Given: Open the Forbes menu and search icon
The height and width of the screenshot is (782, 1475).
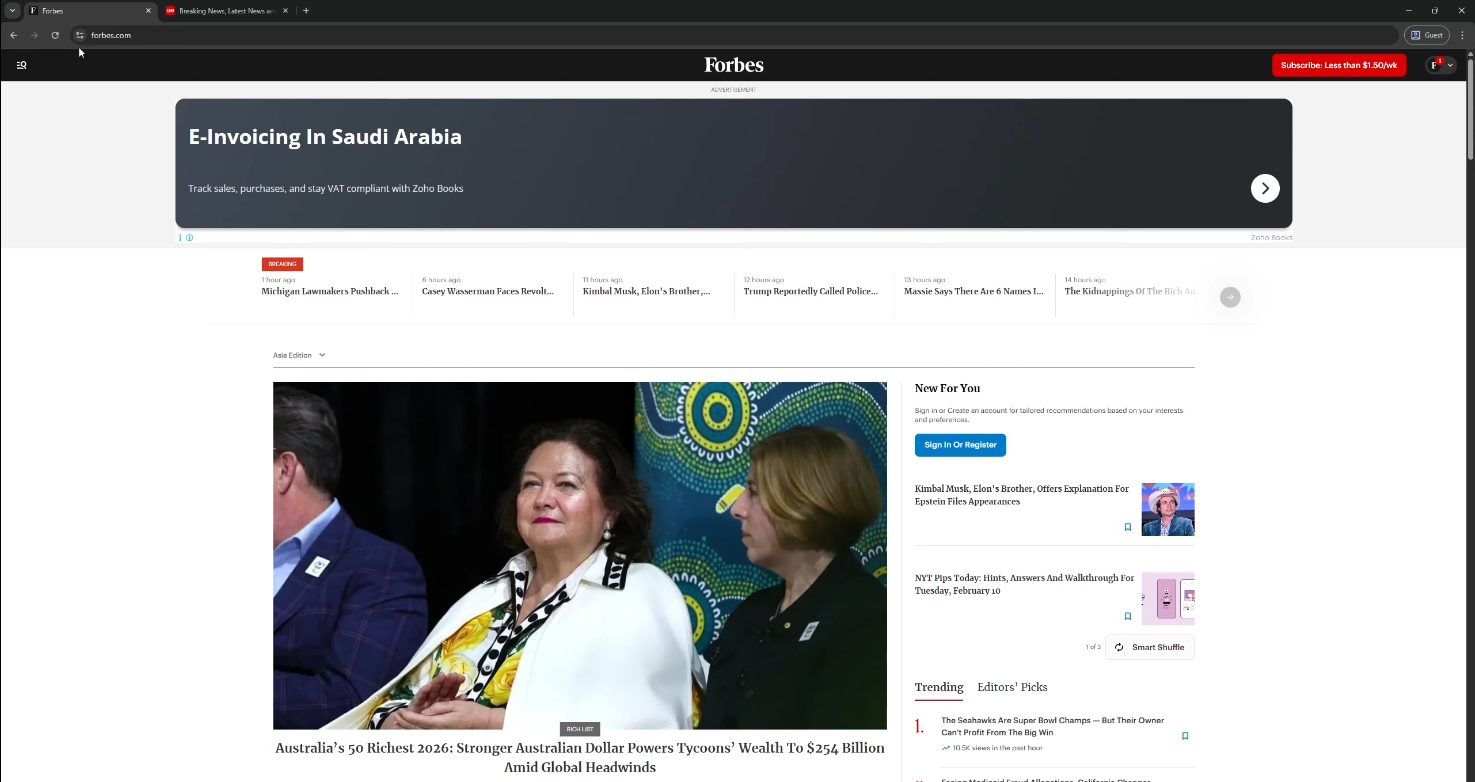Looking at the screenshot, I should pos(21,65).
